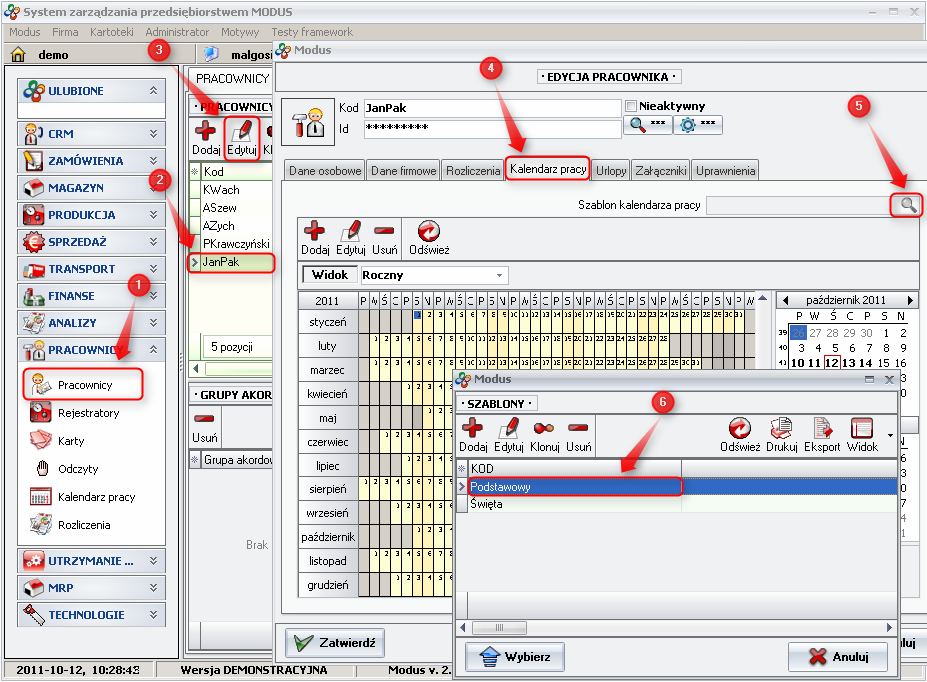Open Karty in the sidebar

[71, 441]
